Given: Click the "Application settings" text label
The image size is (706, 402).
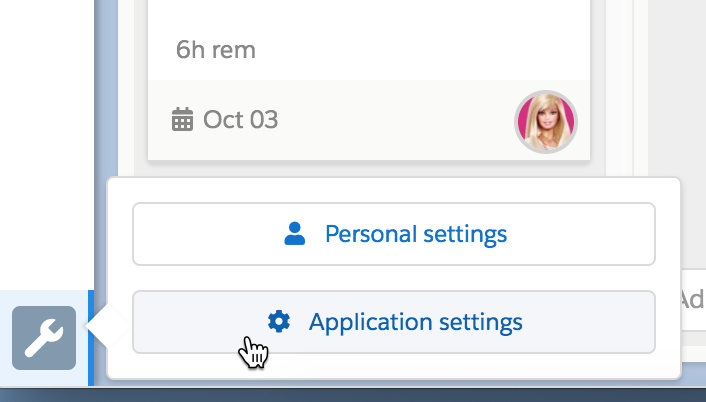Looking at the screenshot, I should click(415, 322).
